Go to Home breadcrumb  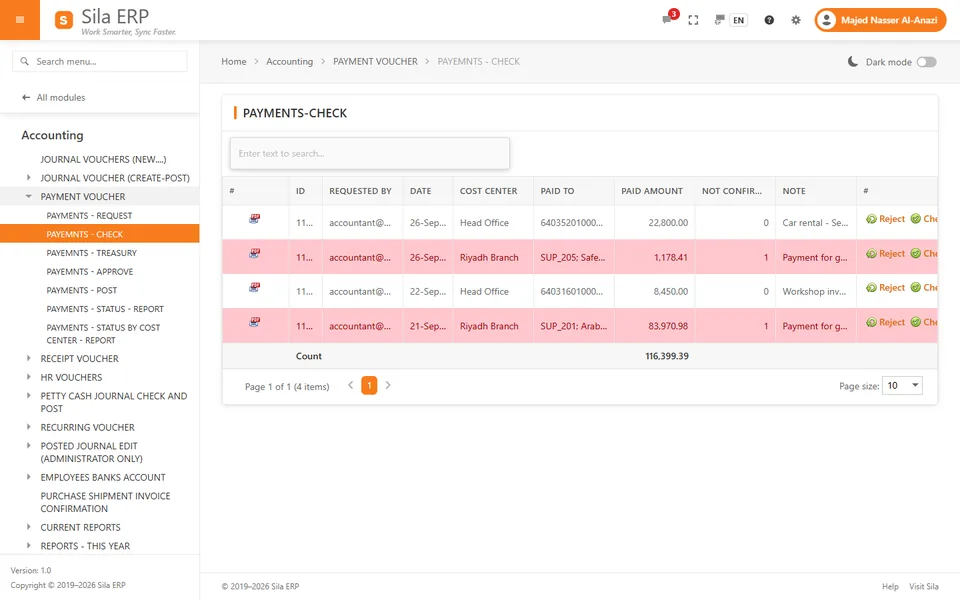(x=234, y=61)
